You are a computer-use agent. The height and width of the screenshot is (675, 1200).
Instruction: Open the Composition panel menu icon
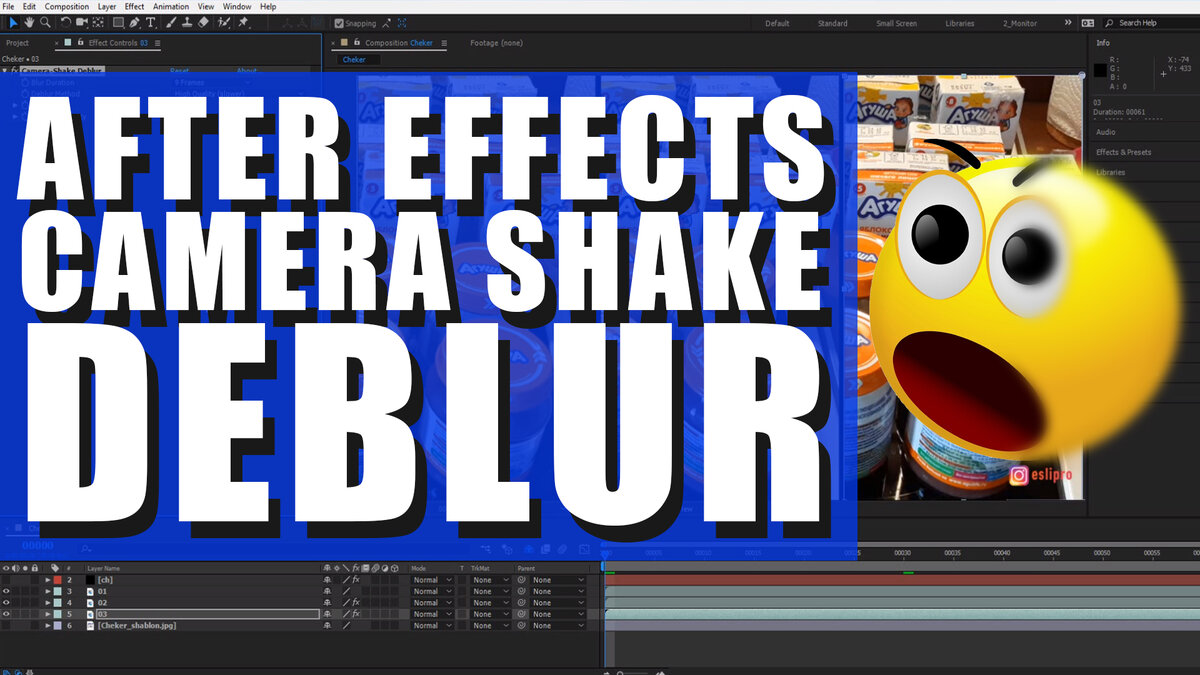coord(444,43)
